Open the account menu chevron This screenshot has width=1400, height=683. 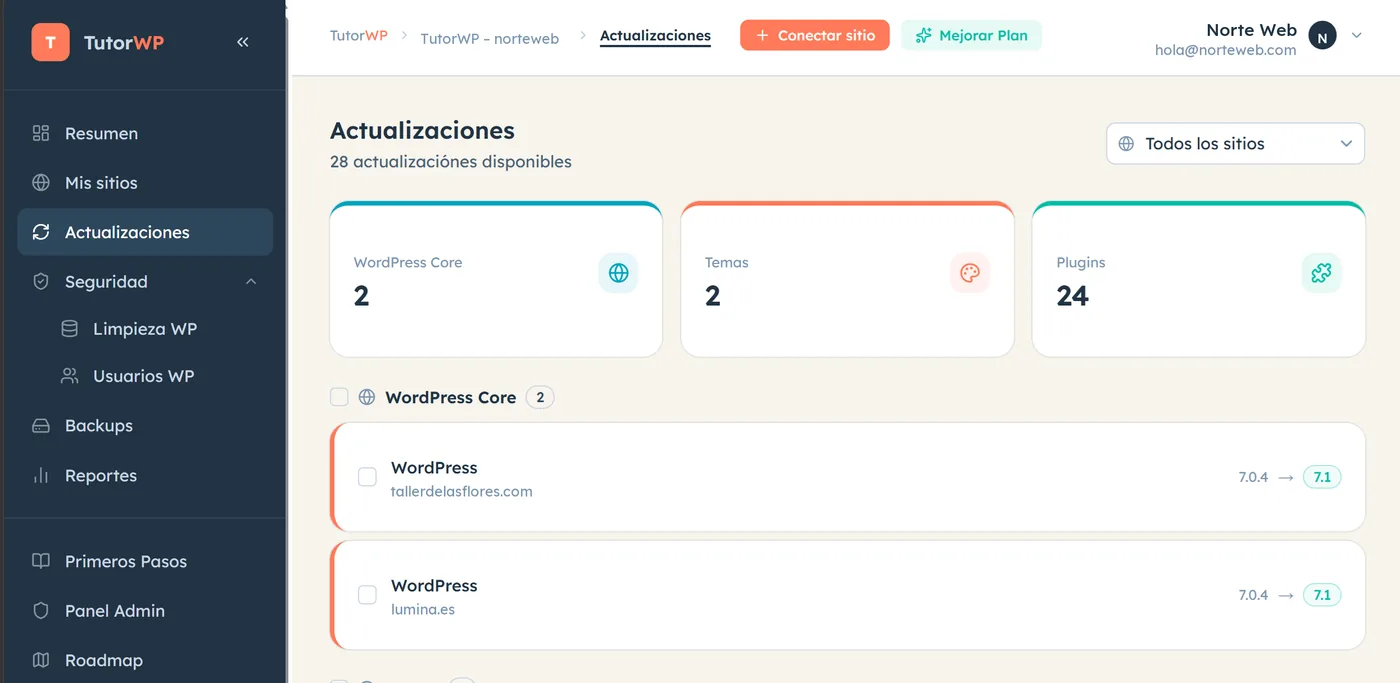1357,36
